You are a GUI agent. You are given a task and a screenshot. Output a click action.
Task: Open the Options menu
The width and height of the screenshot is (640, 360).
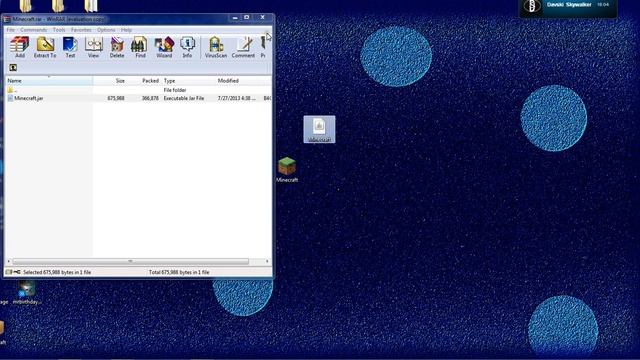tap(106, 30)
